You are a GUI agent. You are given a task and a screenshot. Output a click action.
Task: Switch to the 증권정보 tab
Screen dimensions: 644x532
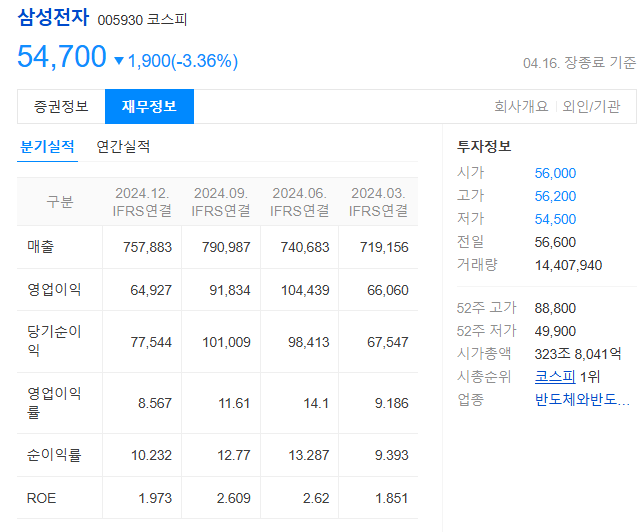[61, 106]
